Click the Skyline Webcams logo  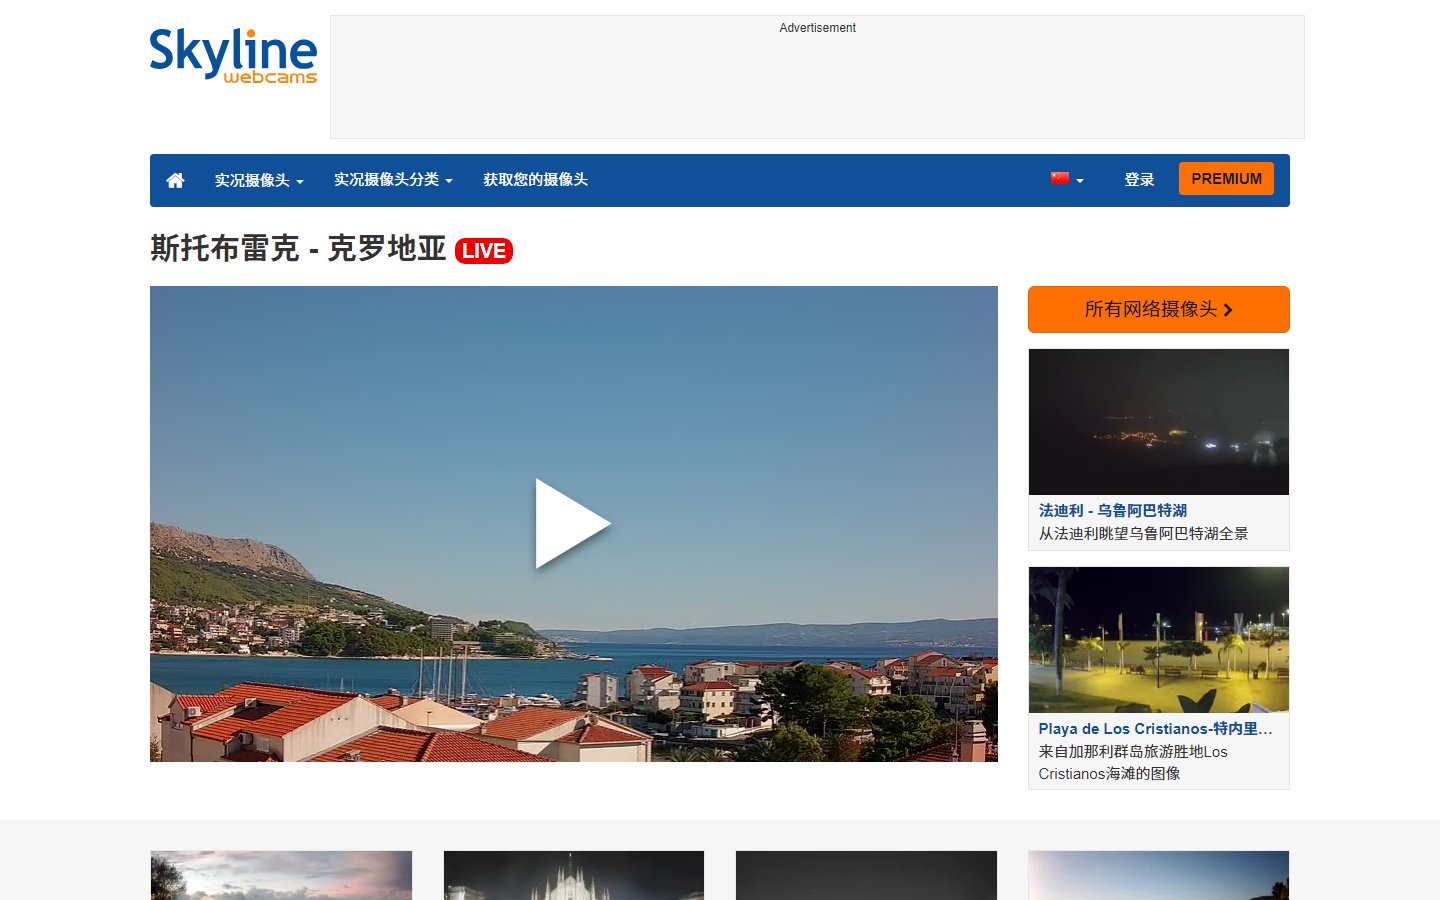pos(233,55)
